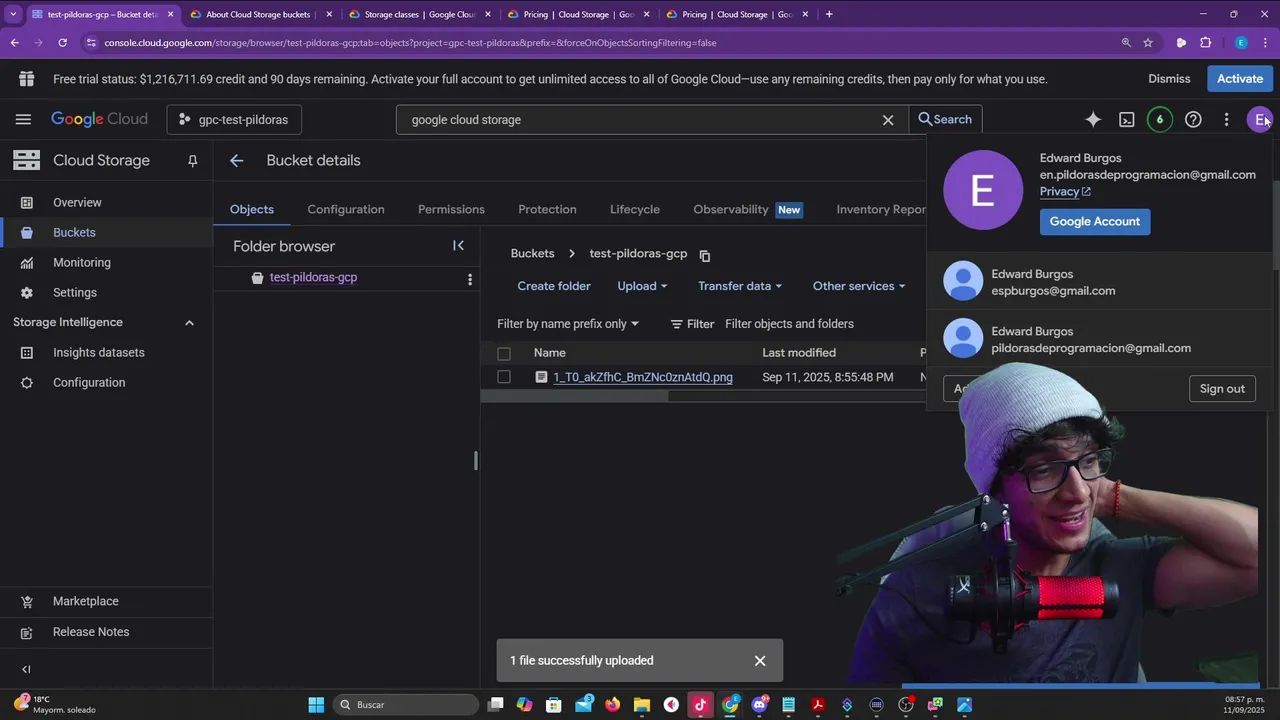Open the three-dot settings menu in header
This screenshot has width=1280, height=720.
[1226, 119]
